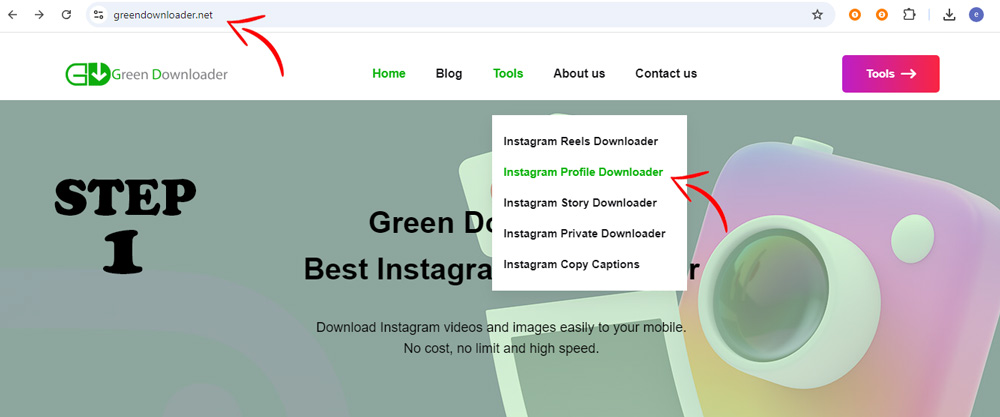The width and height of the screenshot is (1000, 417).
Task: Select Instagram Private Downloader
Action: click(x=584, y=233)
